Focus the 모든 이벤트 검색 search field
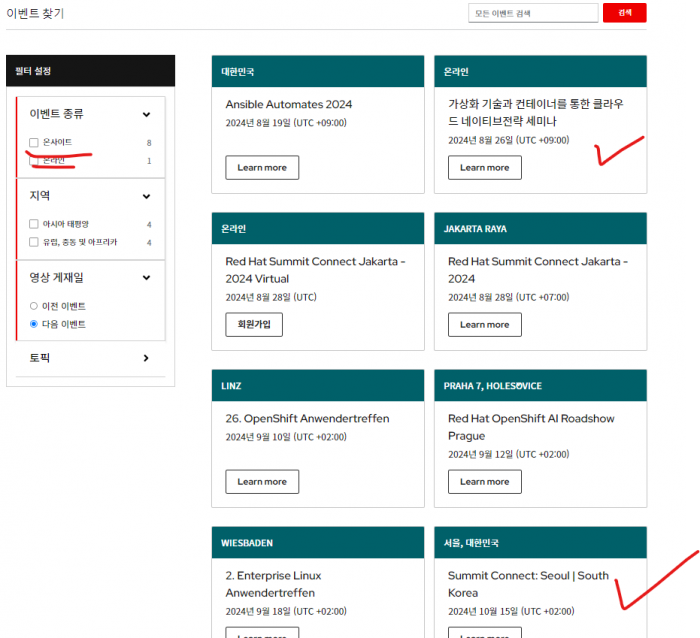 [533, 13]
